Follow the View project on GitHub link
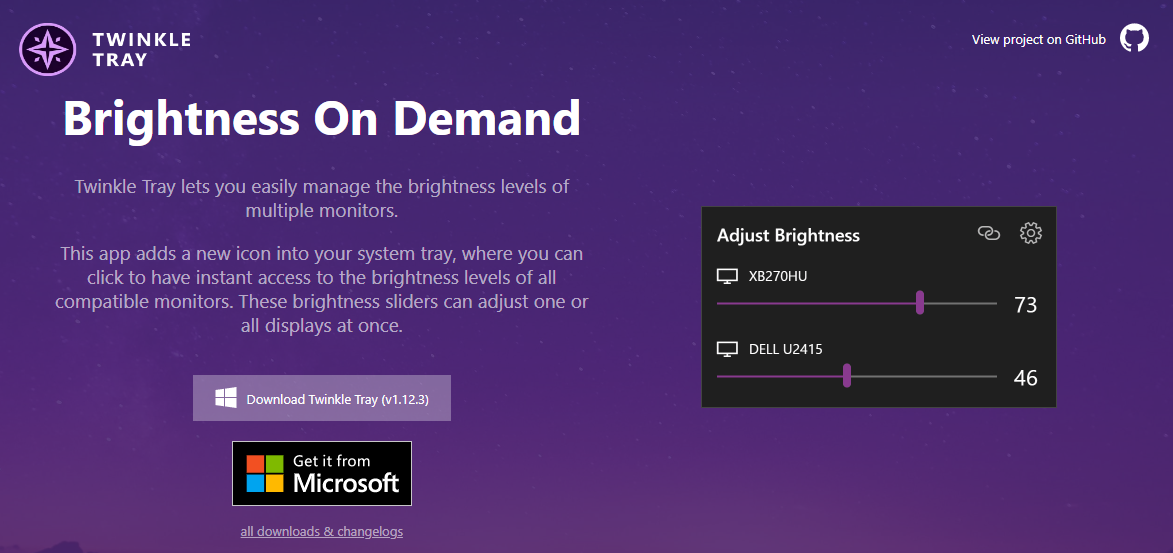1173x553 pixels. [1038, 40]
